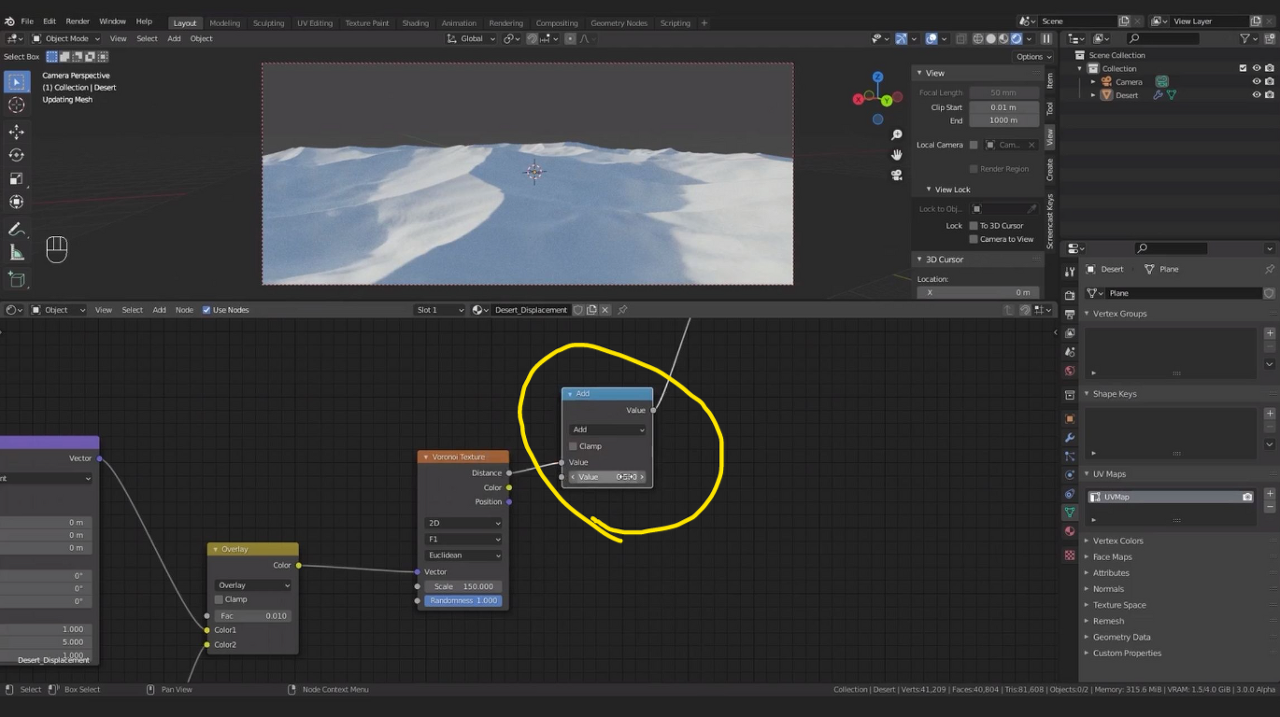This screenshot has width=1280, height=717.
Task: Expand the Geometry Data panel
Action: coord(1121,637)
